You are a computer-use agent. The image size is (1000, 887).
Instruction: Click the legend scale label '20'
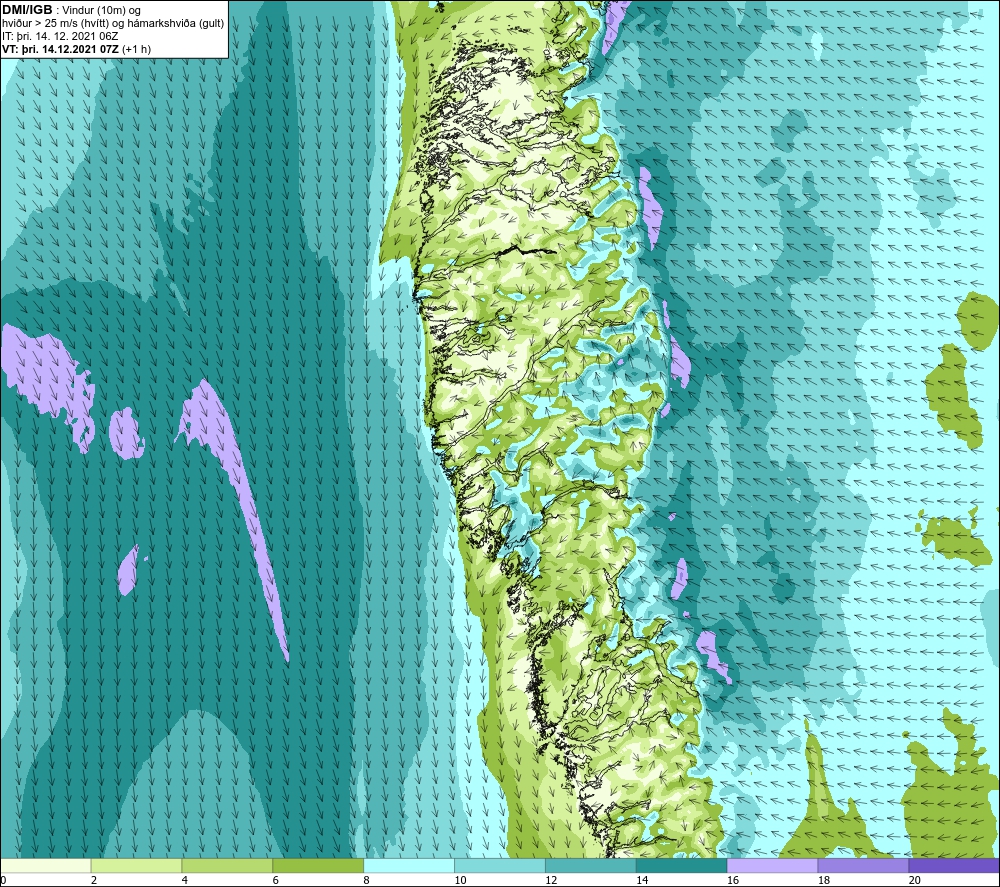point(915,880)
